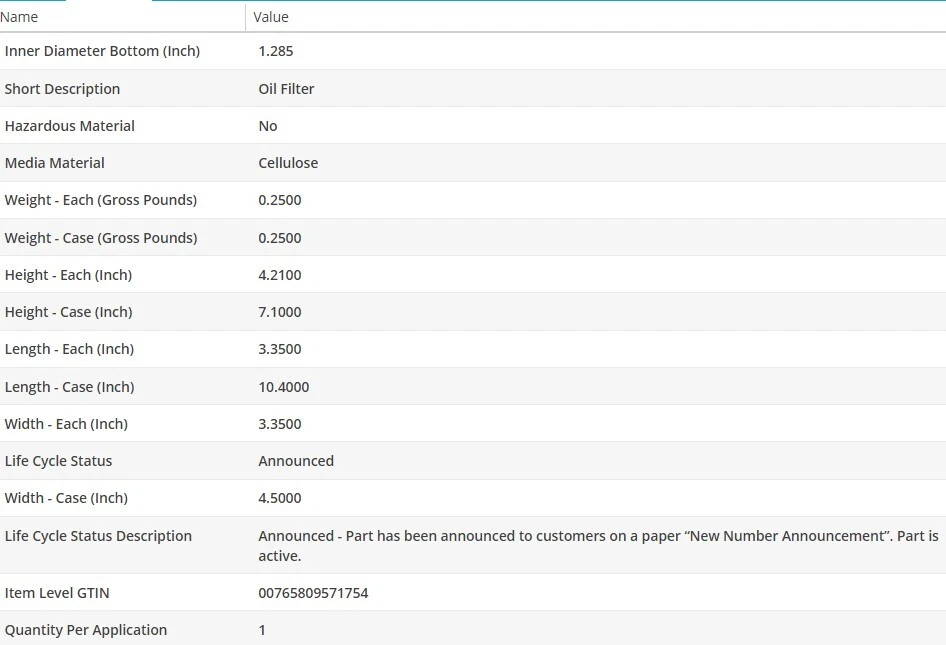The image size is (946, 645).
Task: Click Weight - Case (Gross Pounds) label
Action: tap(101, 238)
